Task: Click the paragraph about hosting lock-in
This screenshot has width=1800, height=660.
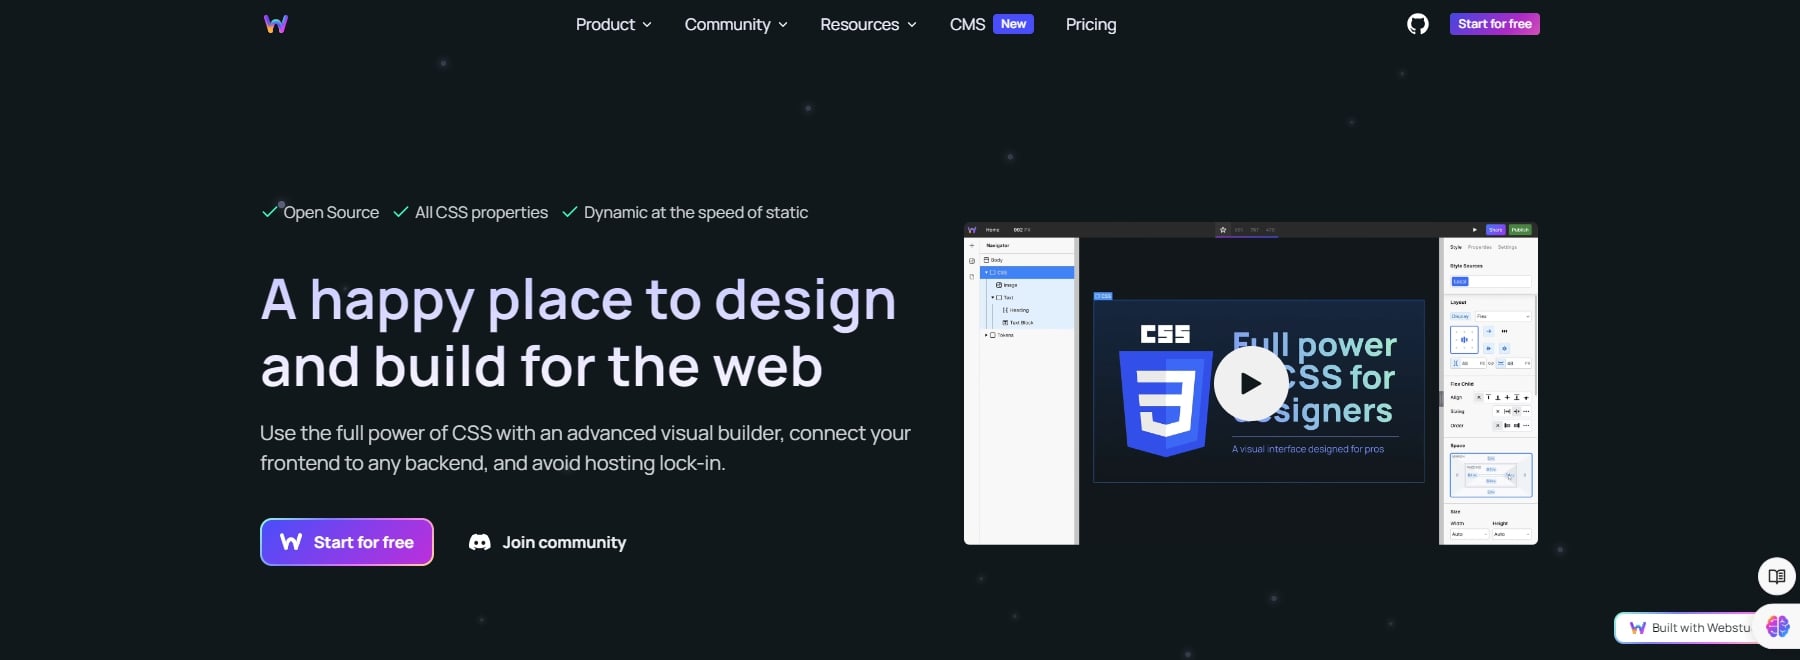Action: pos(585,448)
